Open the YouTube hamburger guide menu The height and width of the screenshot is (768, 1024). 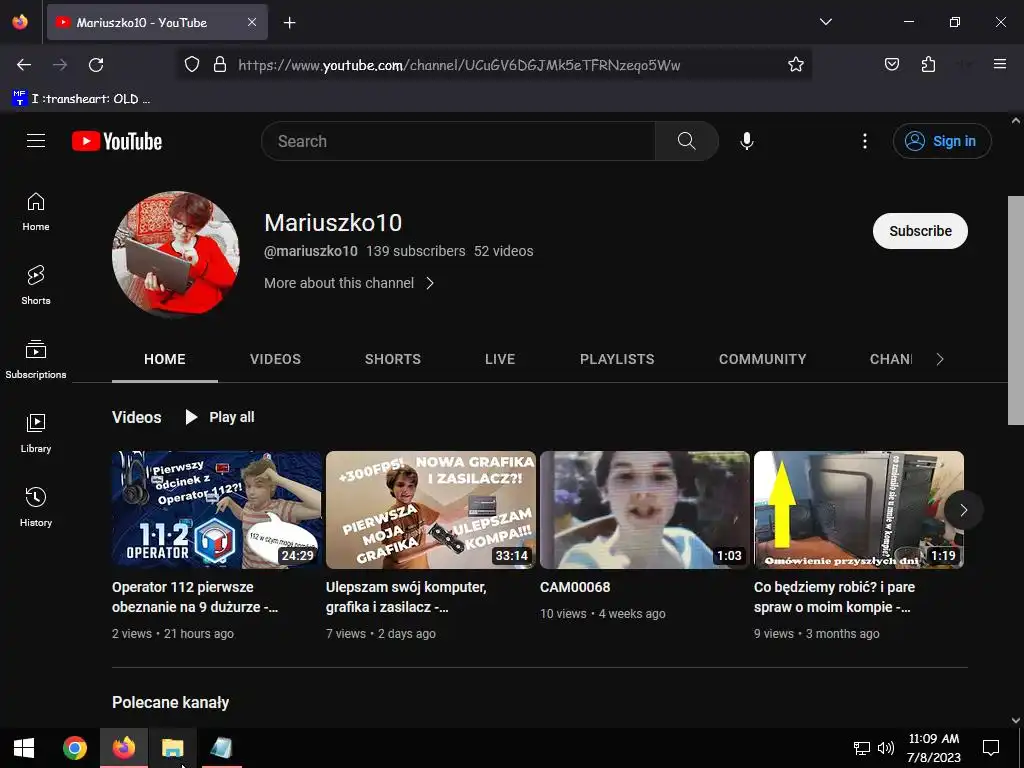pos(36,141)
